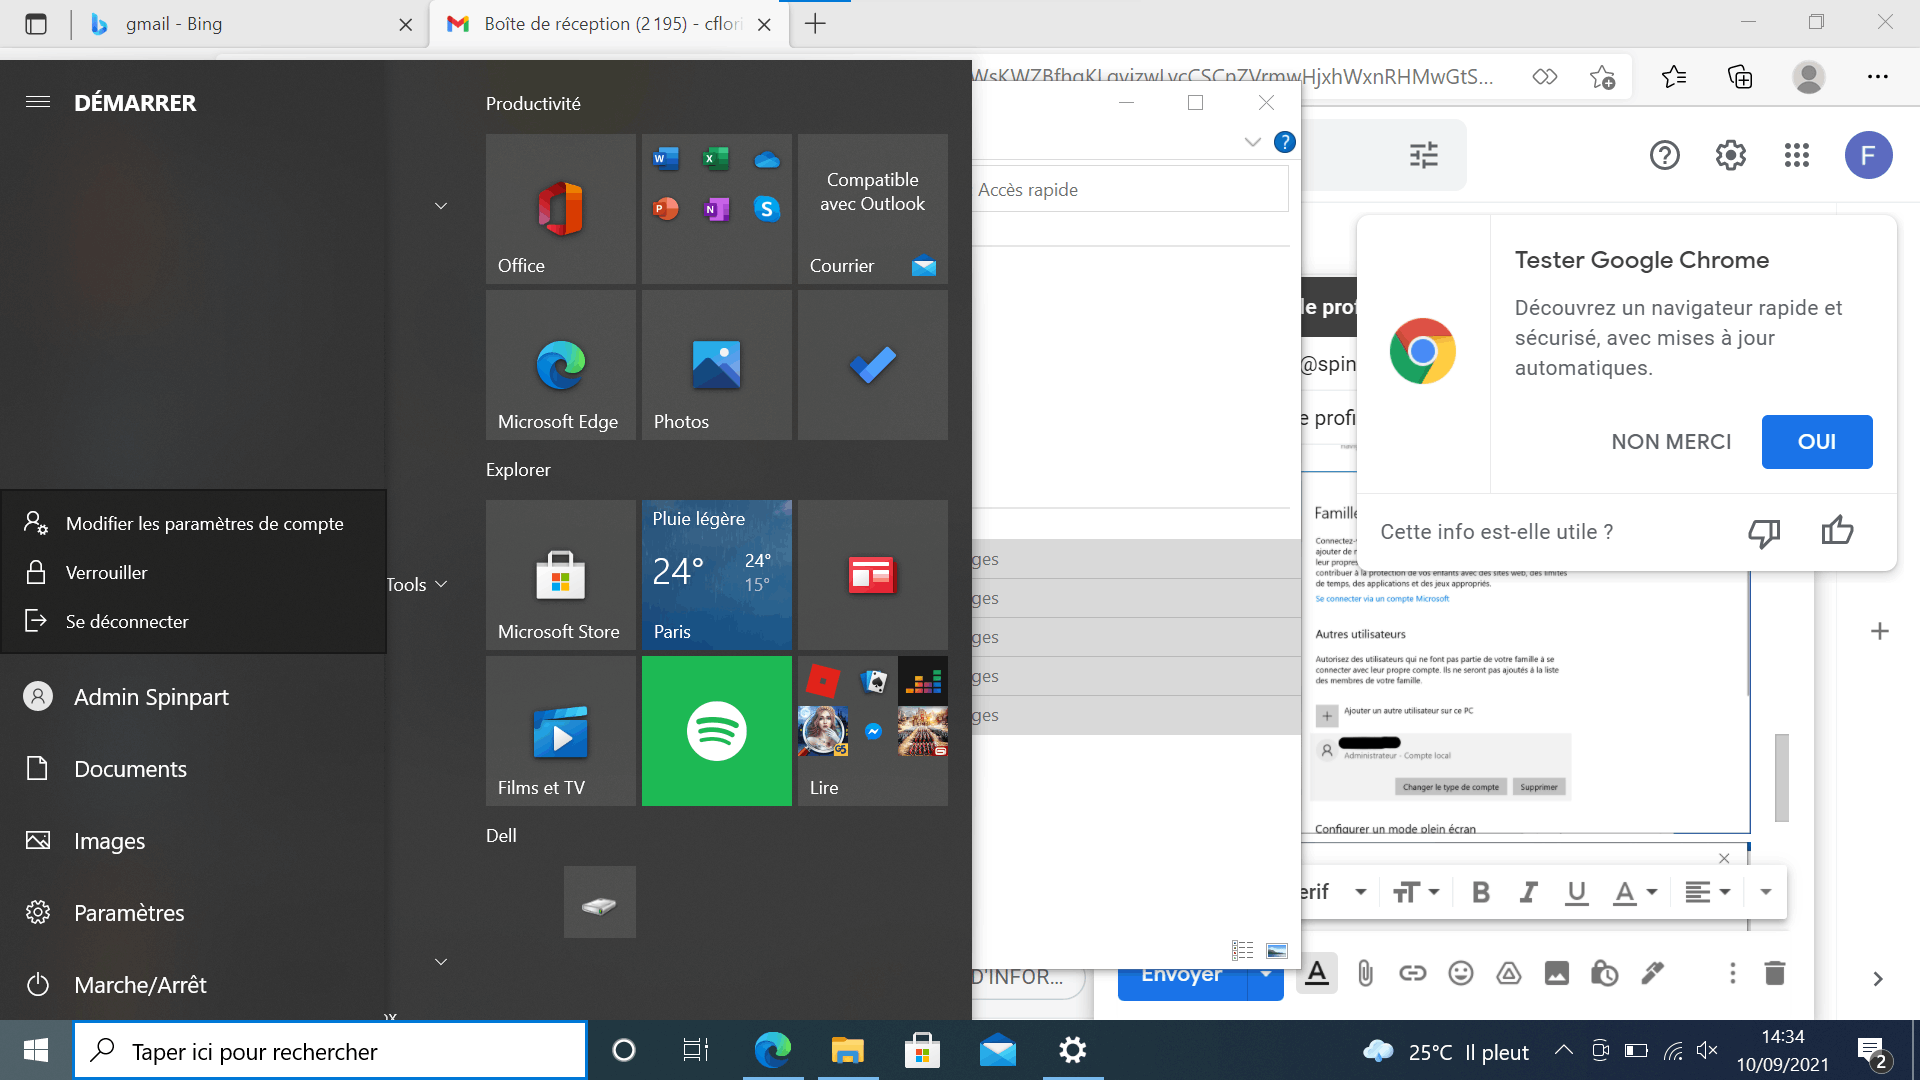Click the insert Google Drive file icon

tap(1509, 973)
